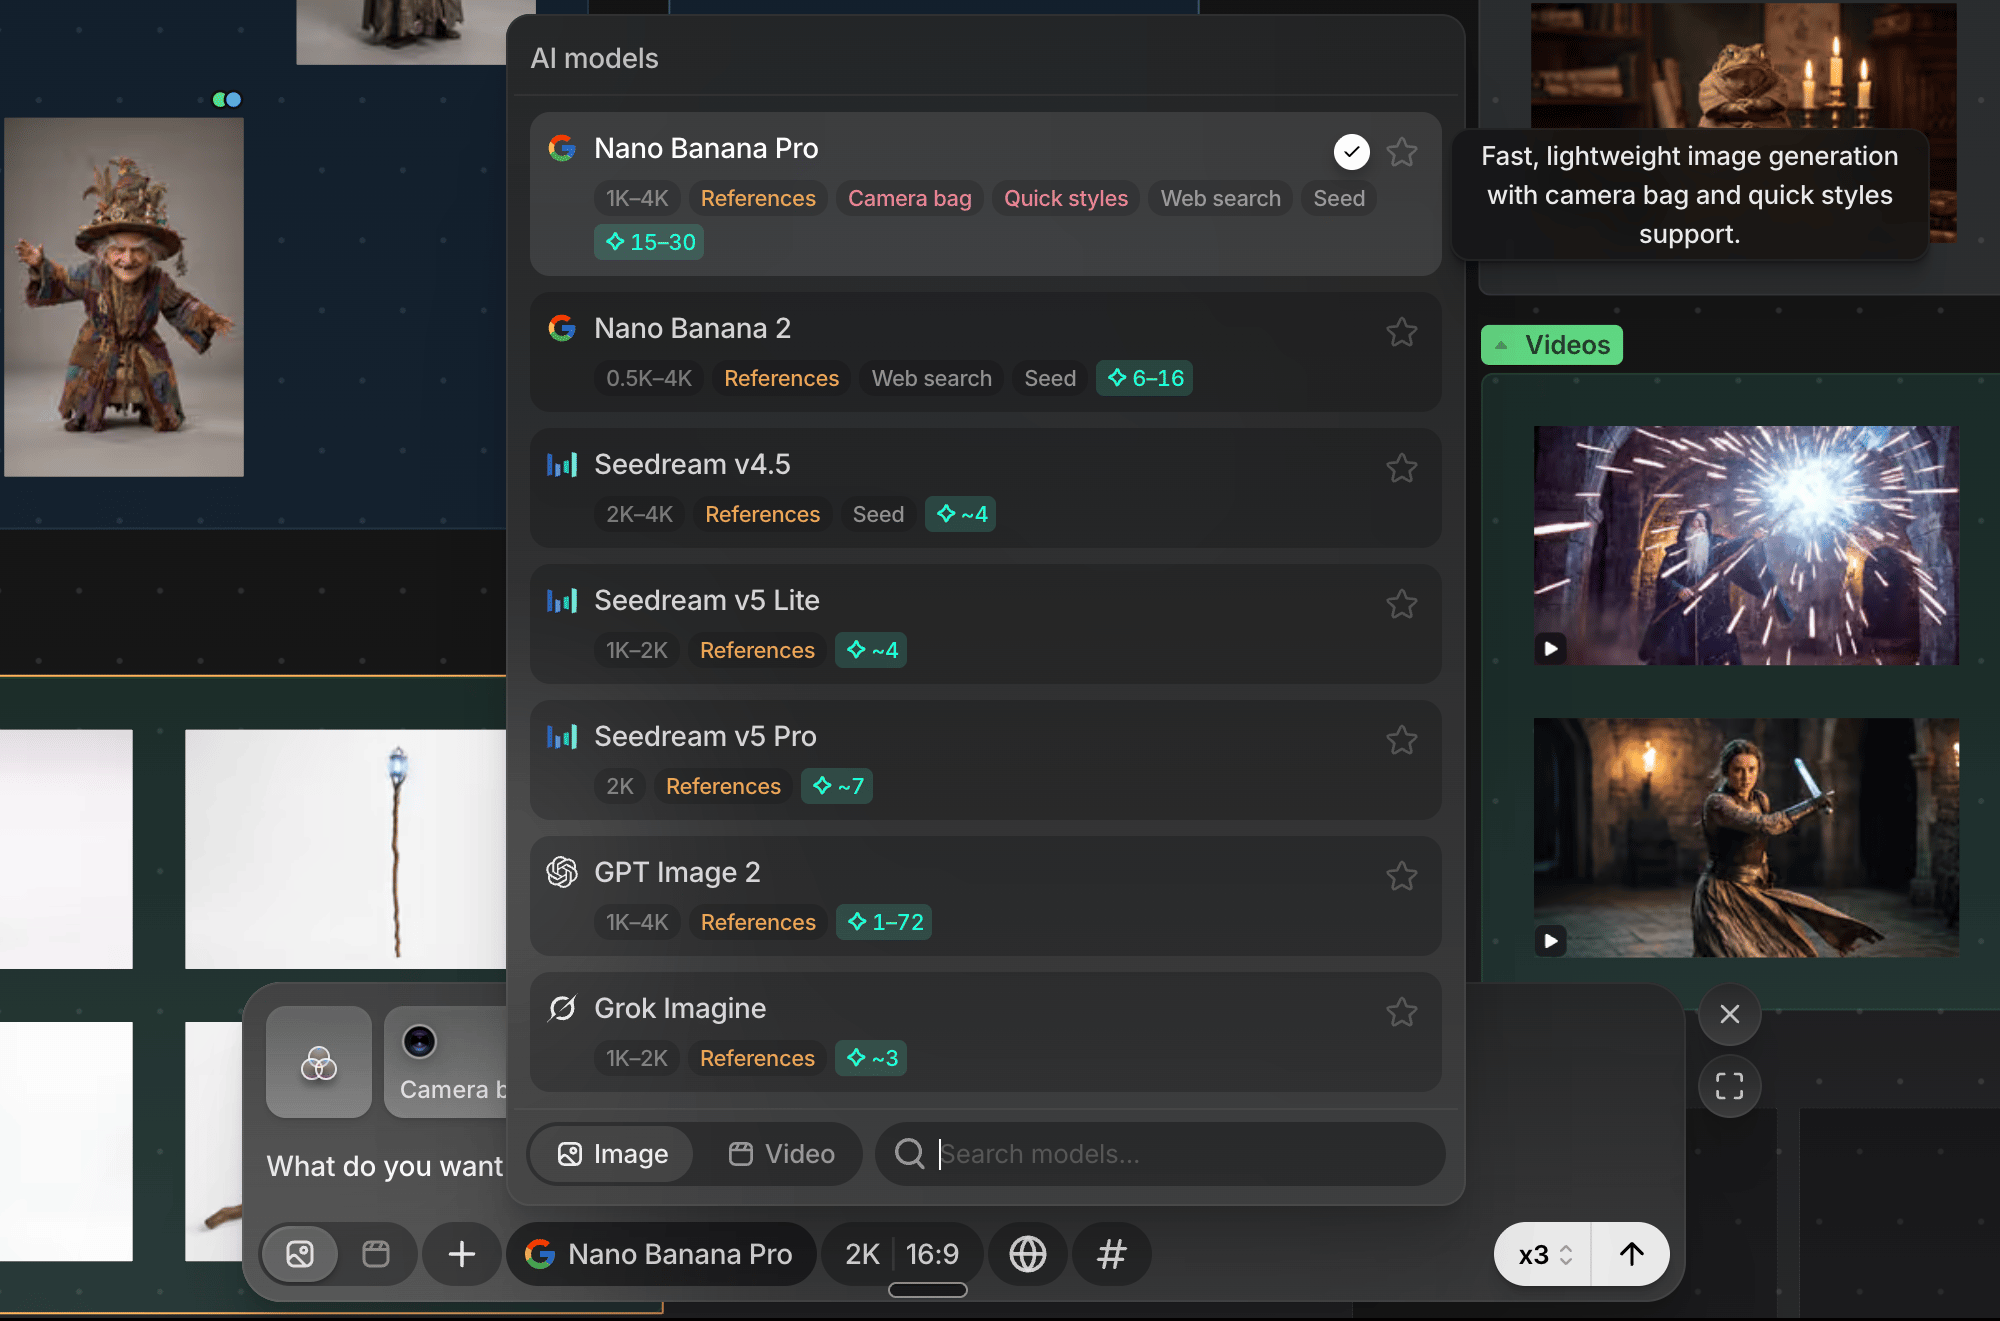Screen dimensions: 2000x1321
Task: Click the 1K–4K tag under GPT Image 2
Action: 637,922
